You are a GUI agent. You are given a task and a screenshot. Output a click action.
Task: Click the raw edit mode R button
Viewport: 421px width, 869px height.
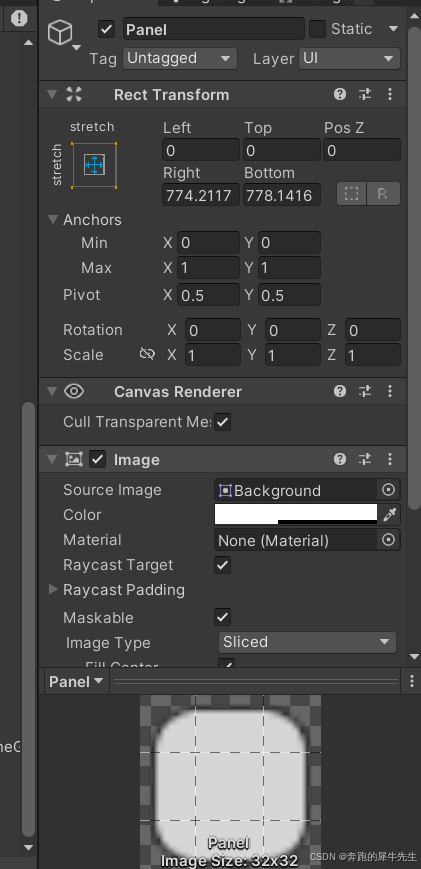[383, 195]
